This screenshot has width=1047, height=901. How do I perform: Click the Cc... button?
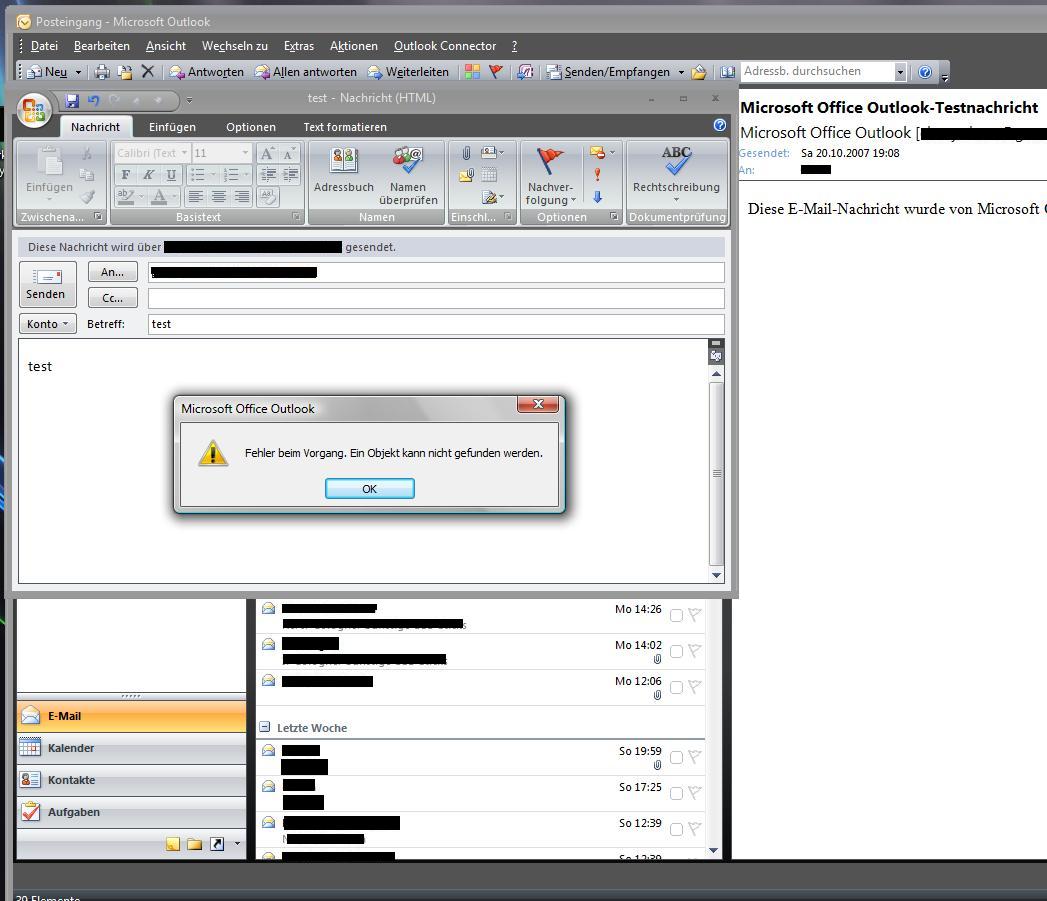(x=113, y=298)
